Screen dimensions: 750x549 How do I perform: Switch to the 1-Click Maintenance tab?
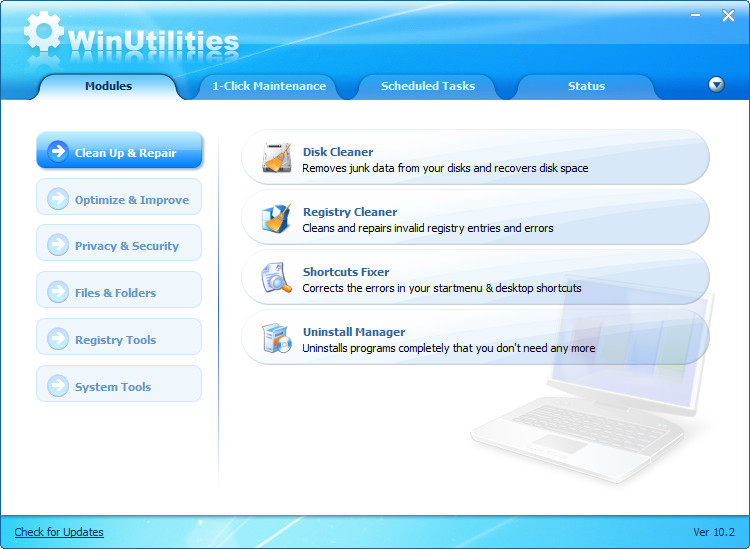[268, 86]
